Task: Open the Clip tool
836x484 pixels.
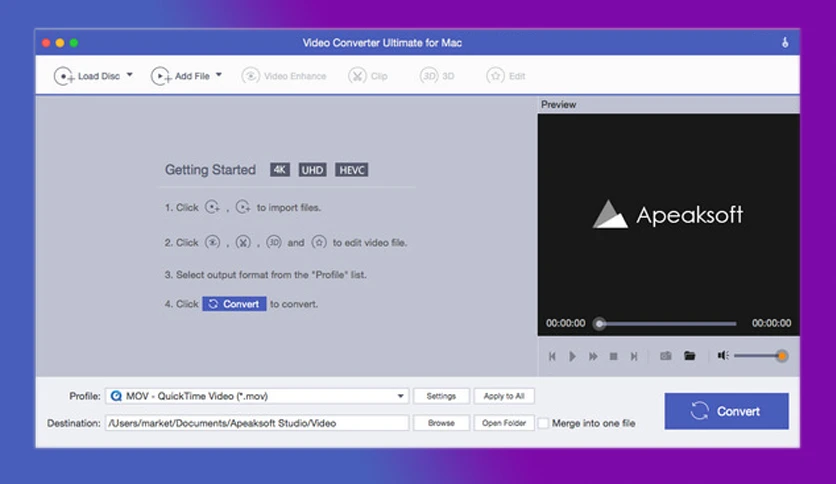Action: click(x=367, y=76)
